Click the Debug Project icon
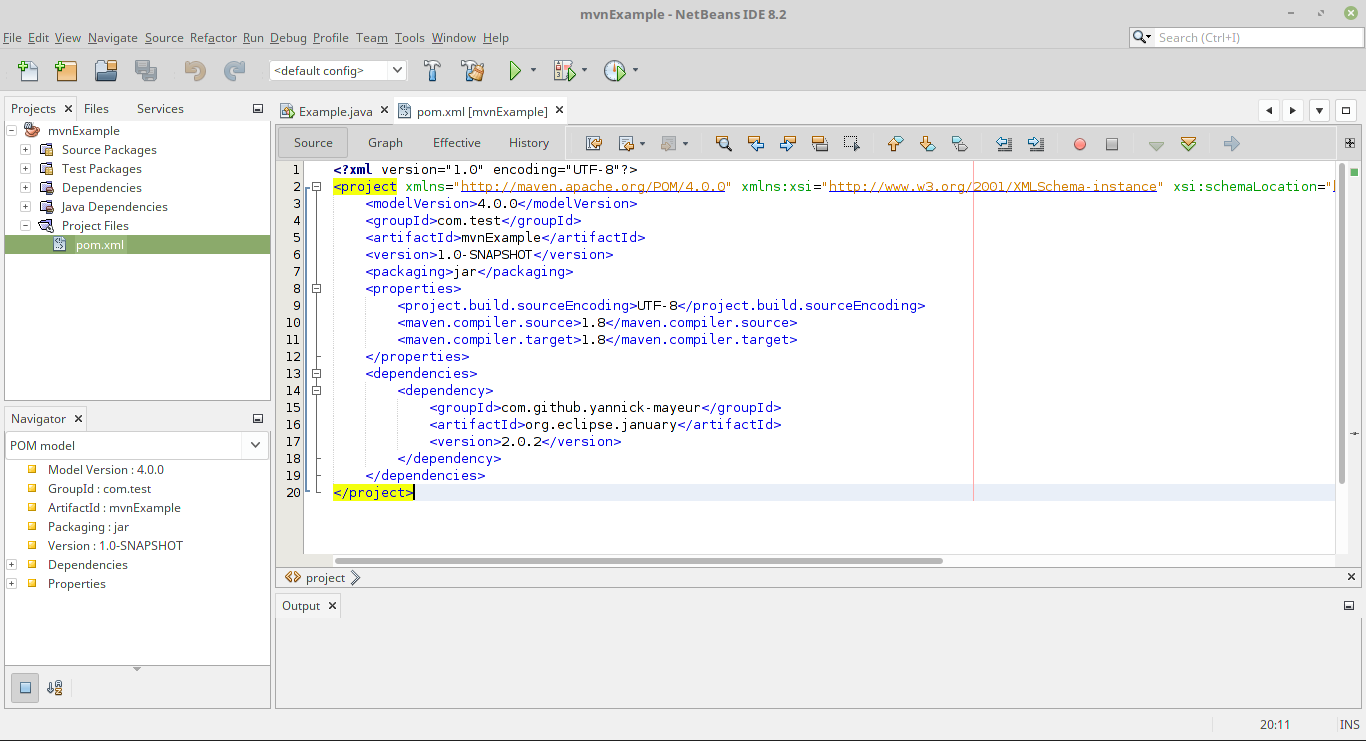This screenshot has width=1366, height=741. (564, 71)
